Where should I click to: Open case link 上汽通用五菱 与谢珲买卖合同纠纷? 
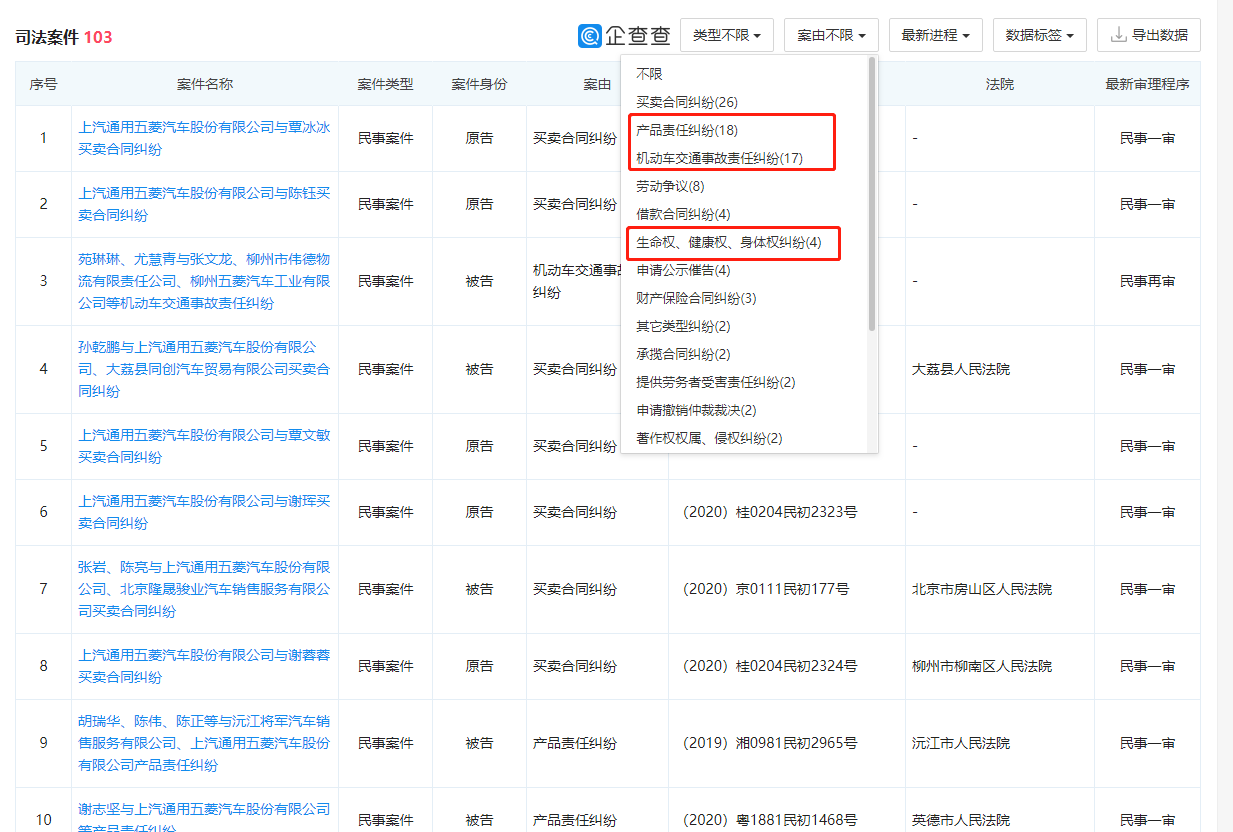click(x=204, y=512)
